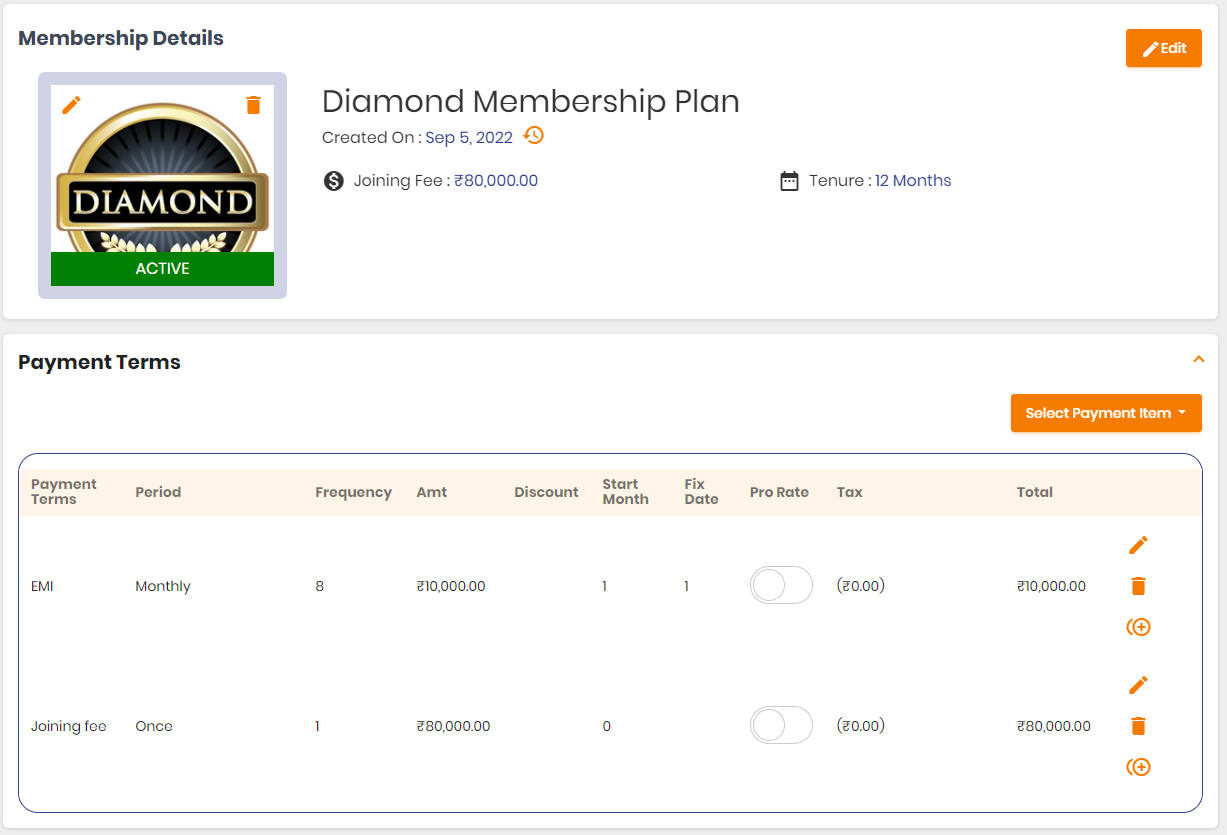
Task: Toggle Pro Rate switch for Joining fee row
Action: click(781, 725)
